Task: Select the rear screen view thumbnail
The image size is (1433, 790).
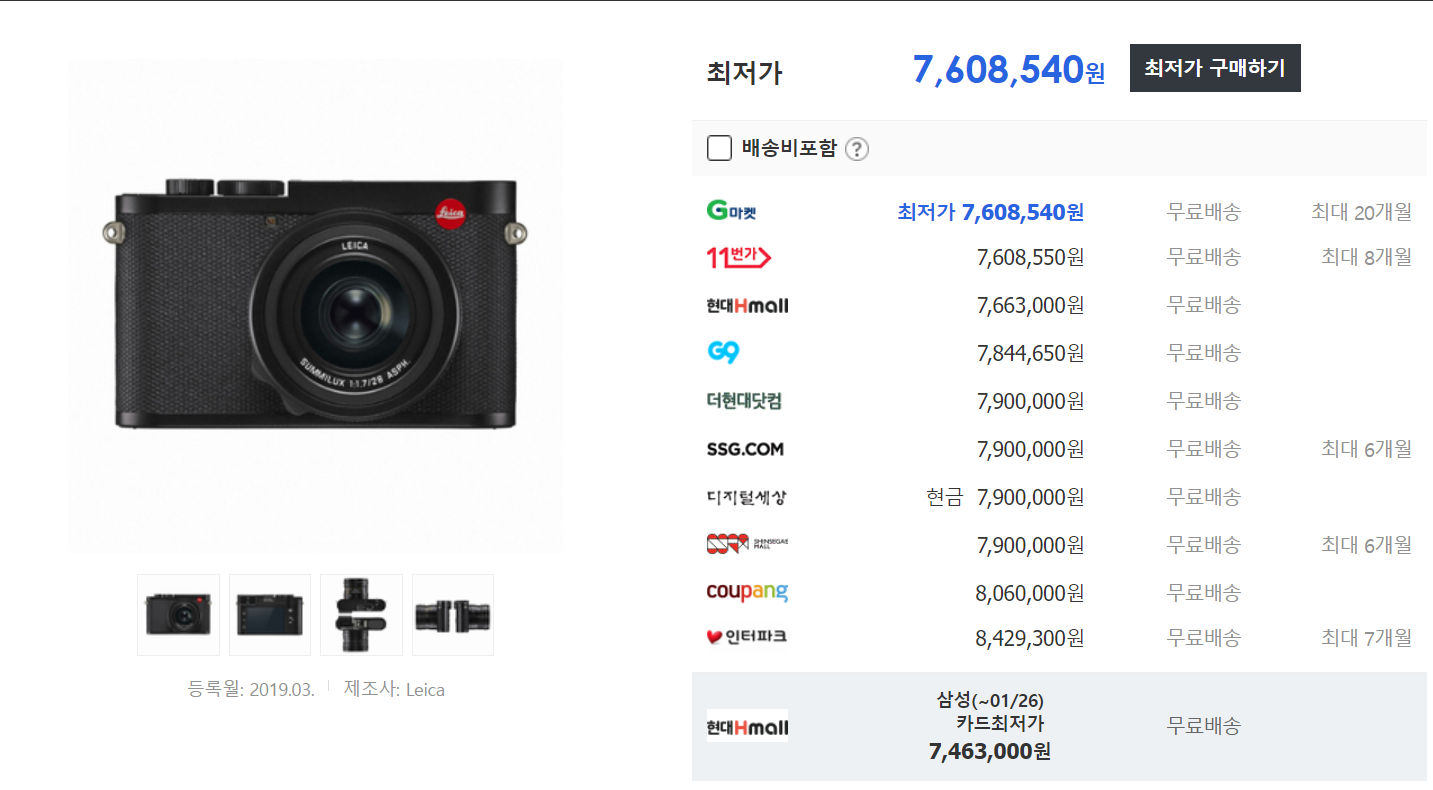Action: click(x=270, y=615)
